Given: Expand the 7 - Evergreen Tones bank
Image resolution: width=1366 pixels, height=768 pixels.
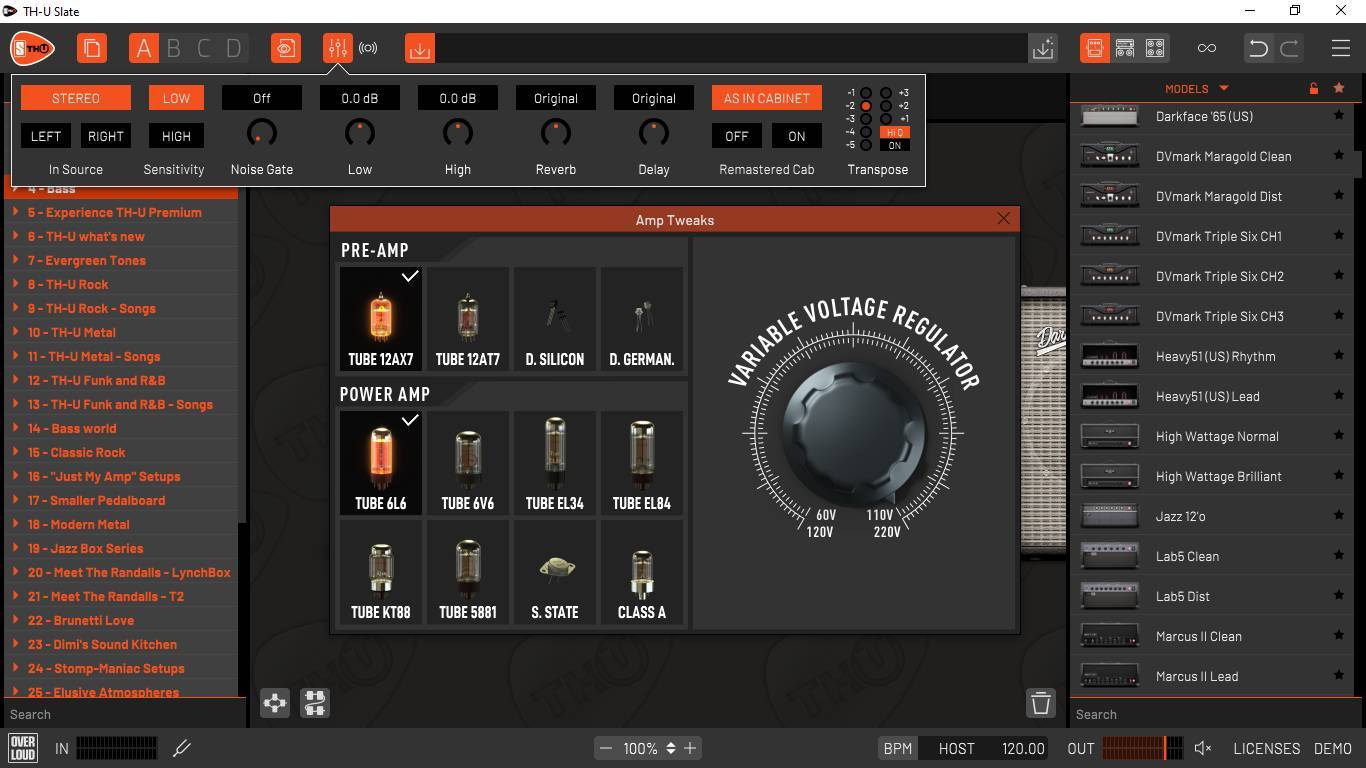Looking at the screenshot, I should click(x=16, y=260).
